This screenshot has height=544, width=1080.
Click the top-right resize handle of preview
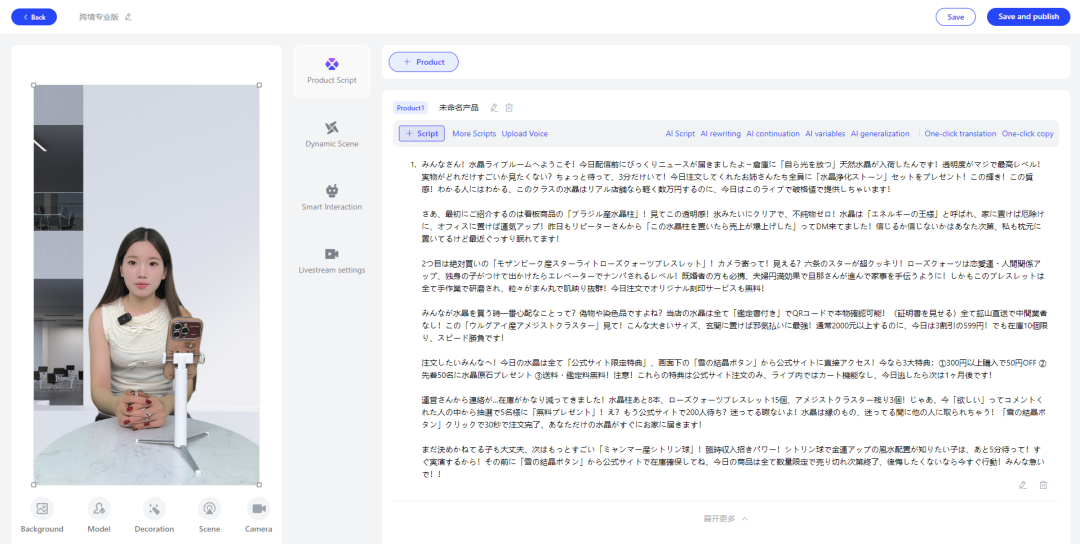(260, 85)
